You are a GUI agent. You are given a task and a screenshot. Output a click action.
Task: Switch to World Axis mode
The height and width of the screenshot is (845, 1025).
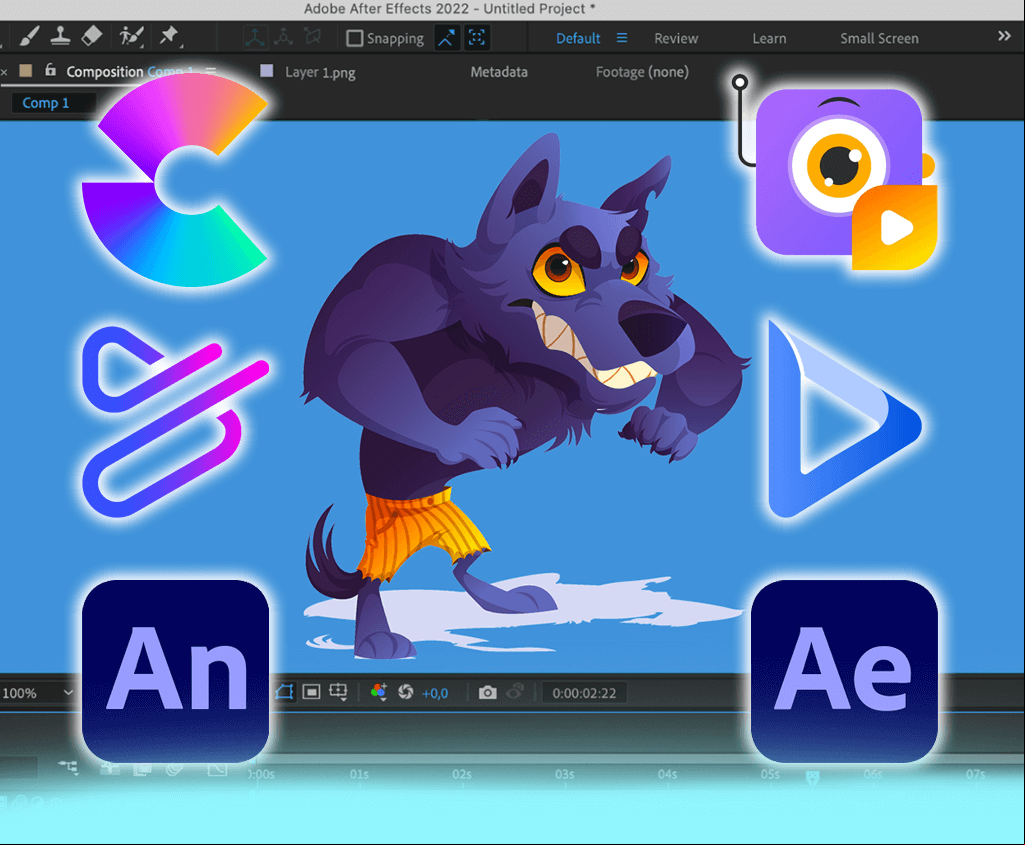(x=284, y=37)
